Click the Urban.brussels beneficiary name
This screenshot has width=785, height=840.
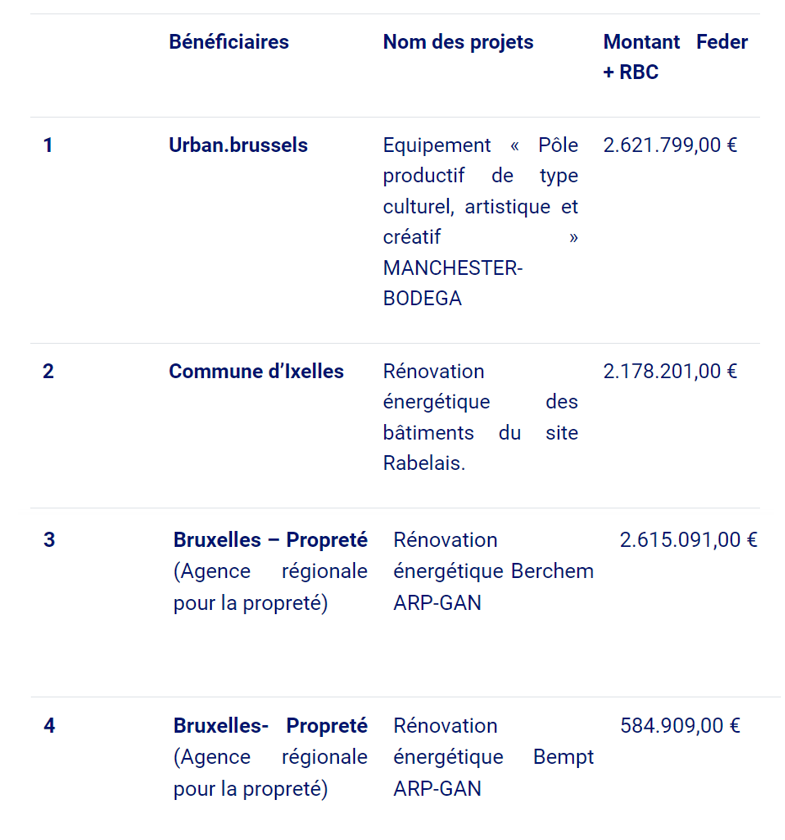tap(238, 145)
